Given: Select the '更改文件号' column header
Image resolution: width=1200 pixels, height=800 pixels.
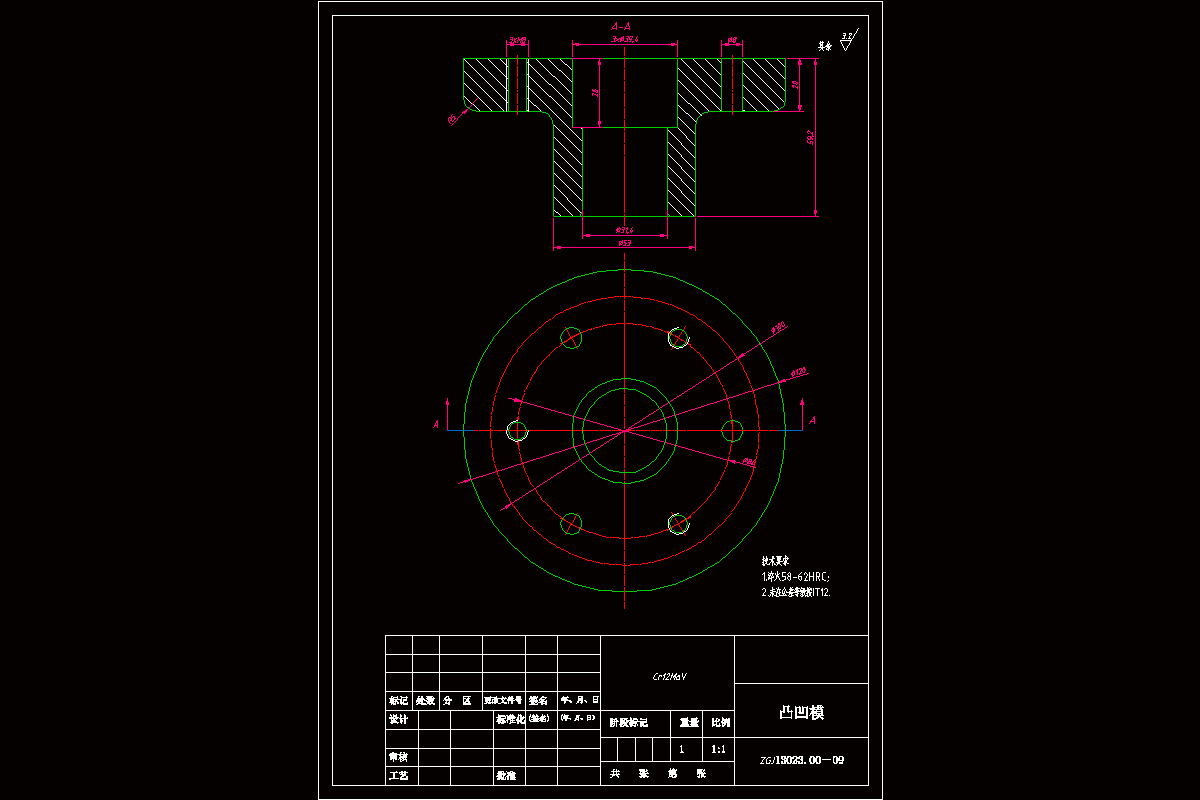Looking at the screenshot, I should click(503, 701).
